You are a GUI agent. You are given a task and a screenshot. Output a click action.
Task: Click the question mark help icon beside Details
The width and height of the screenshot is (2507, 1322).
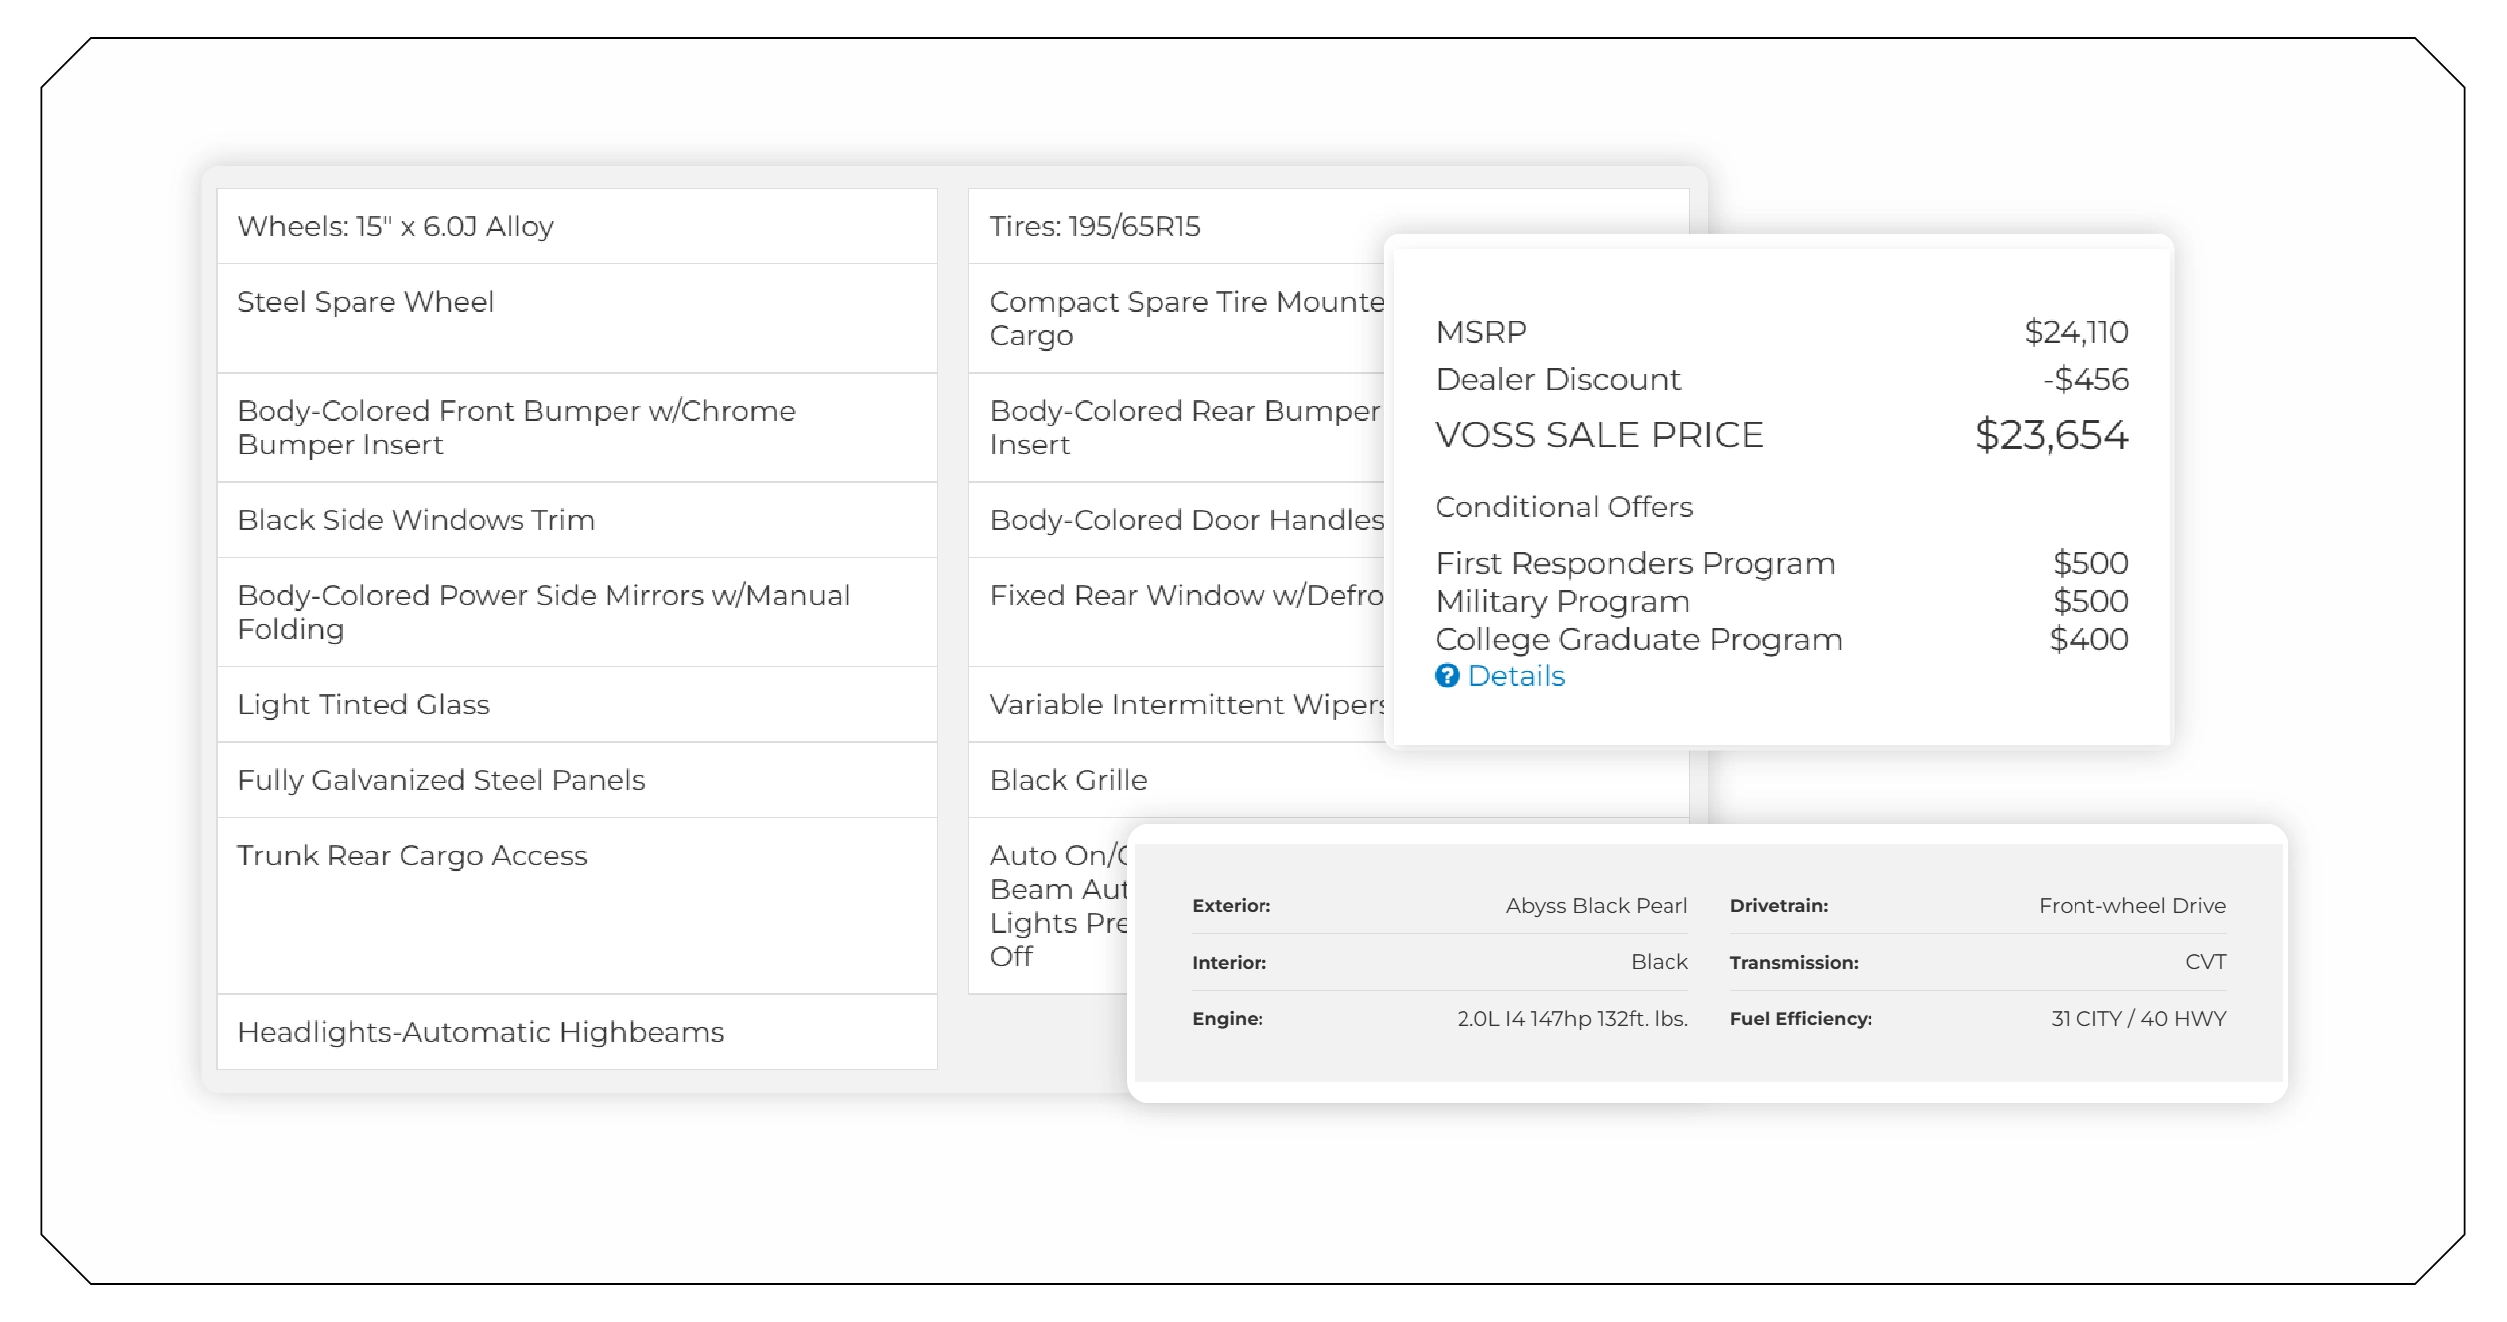point(1449,677)
